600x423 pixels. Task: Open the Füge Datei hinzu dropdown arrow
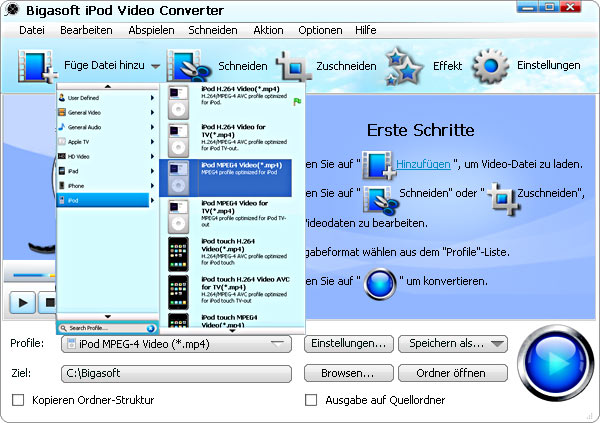155,66
